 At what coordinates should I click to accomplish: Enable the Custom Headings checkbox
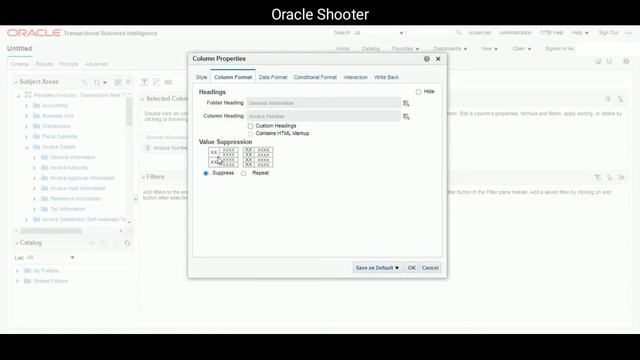(251, 126)
